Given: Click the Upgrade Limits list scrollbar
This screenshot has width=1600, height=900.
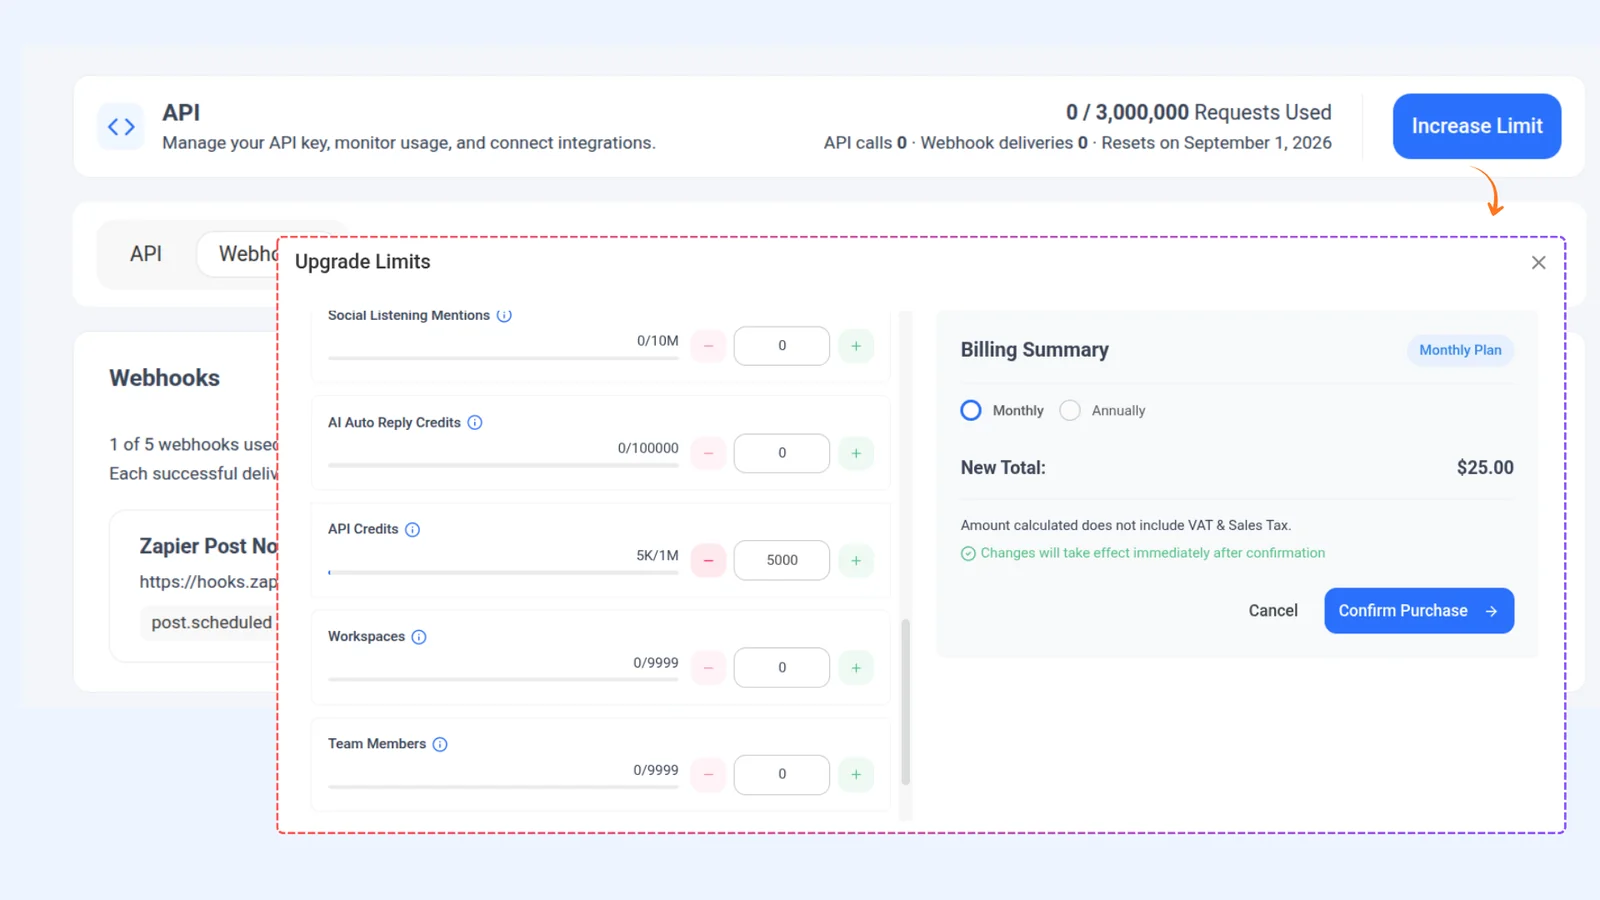Looking at the screenshot, I should point(906,702).
